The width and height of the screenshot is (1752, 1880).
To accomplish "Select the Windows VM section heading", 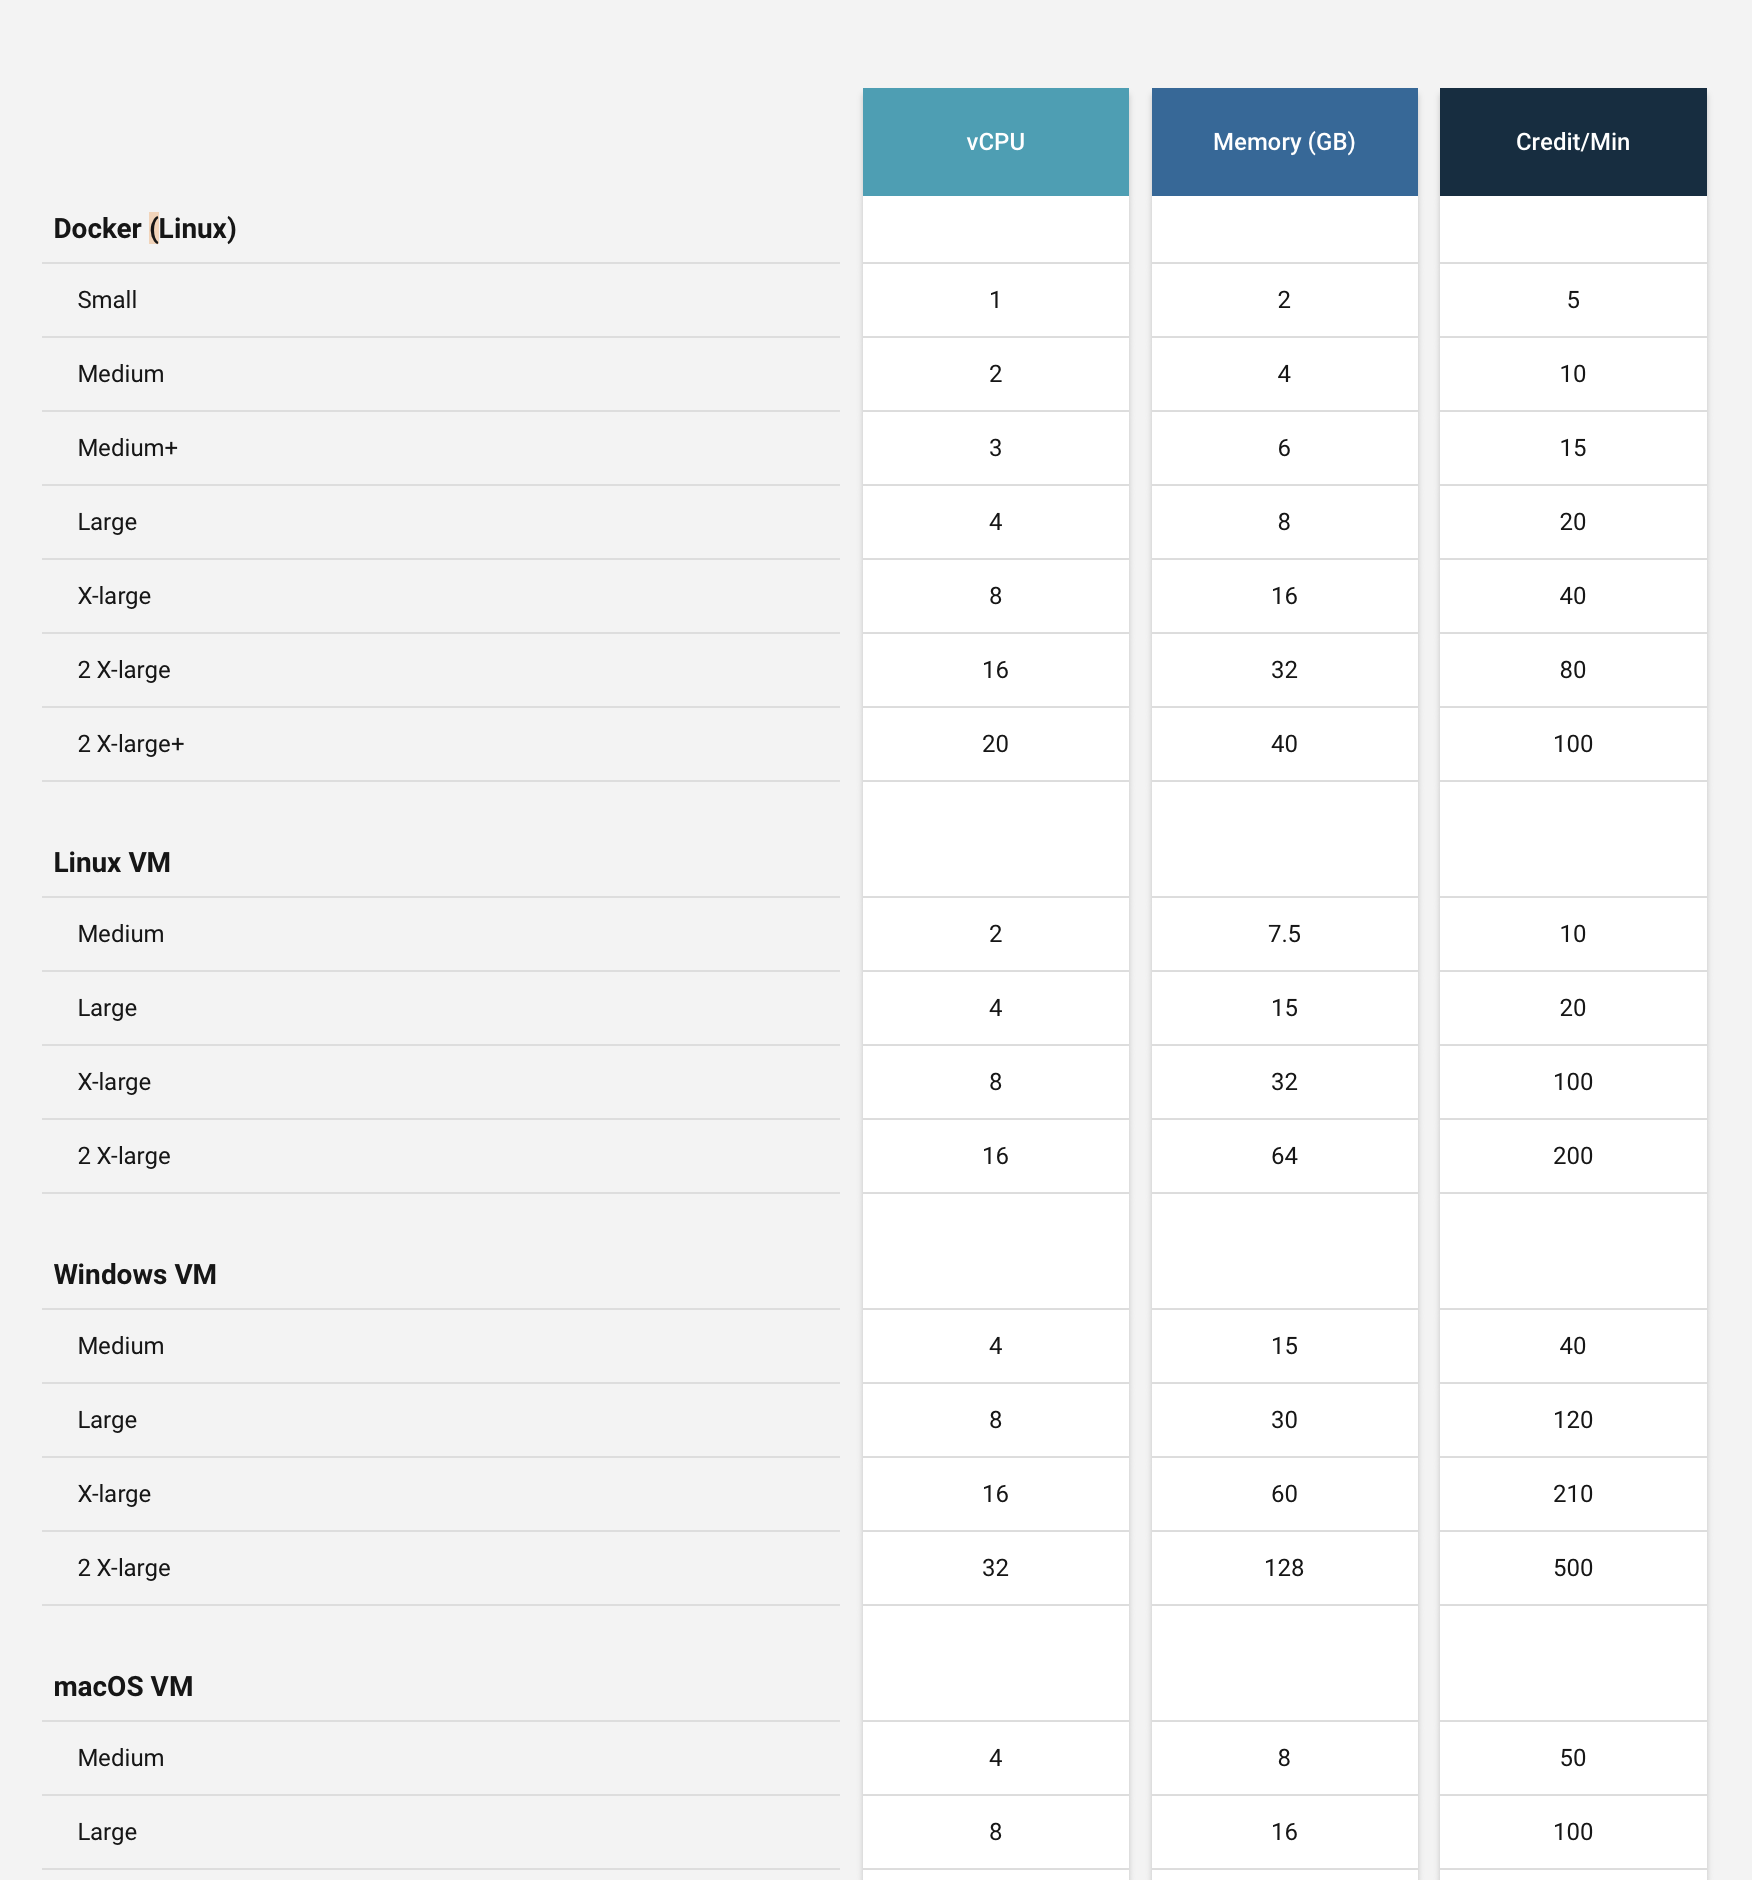I will click(x=135, y=1275).
